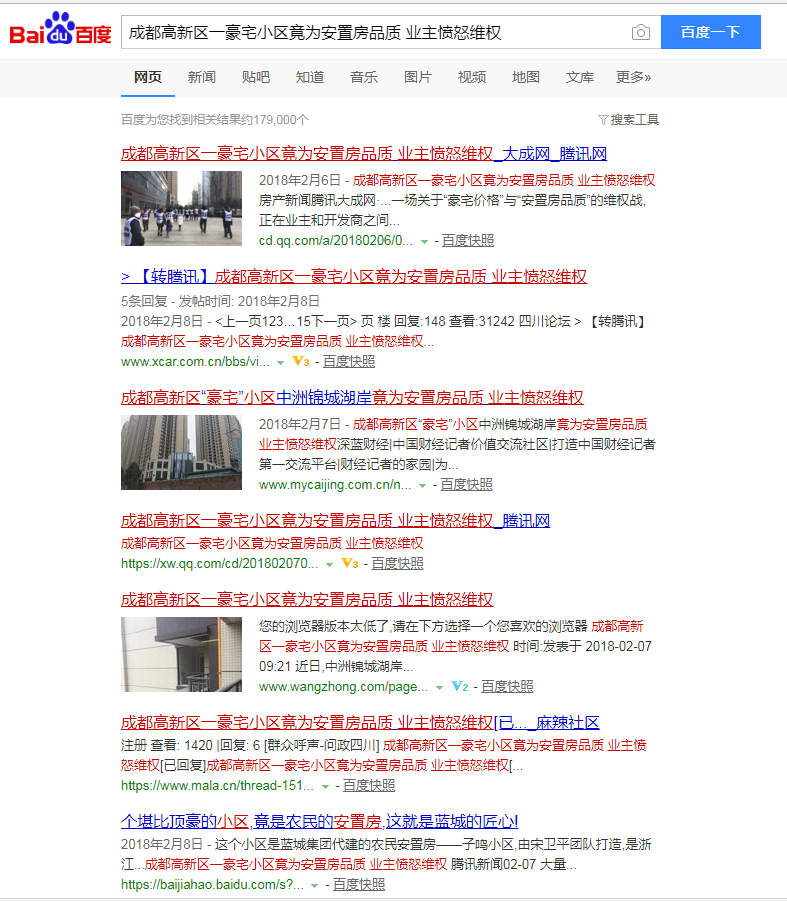Click the https://baijiahao.baidu.com URL text
The width and height of the screenshot is (787, 901).
click(x=212, y=884)
